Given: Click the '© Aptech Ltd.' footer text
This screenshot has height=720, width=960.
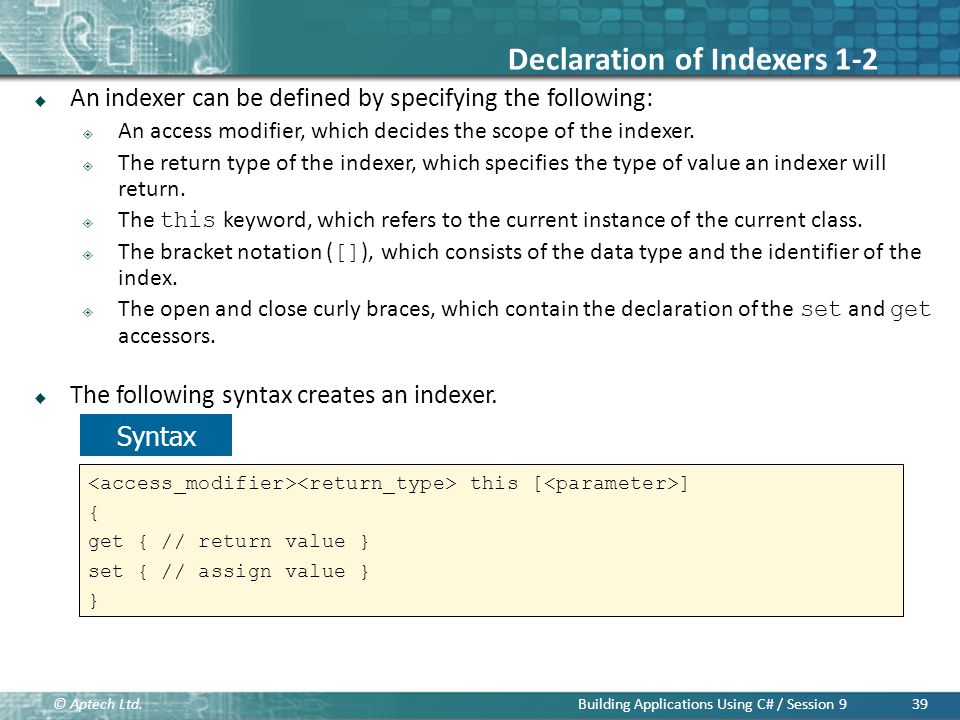Looking at the screenshot, I should click(98, 704).
